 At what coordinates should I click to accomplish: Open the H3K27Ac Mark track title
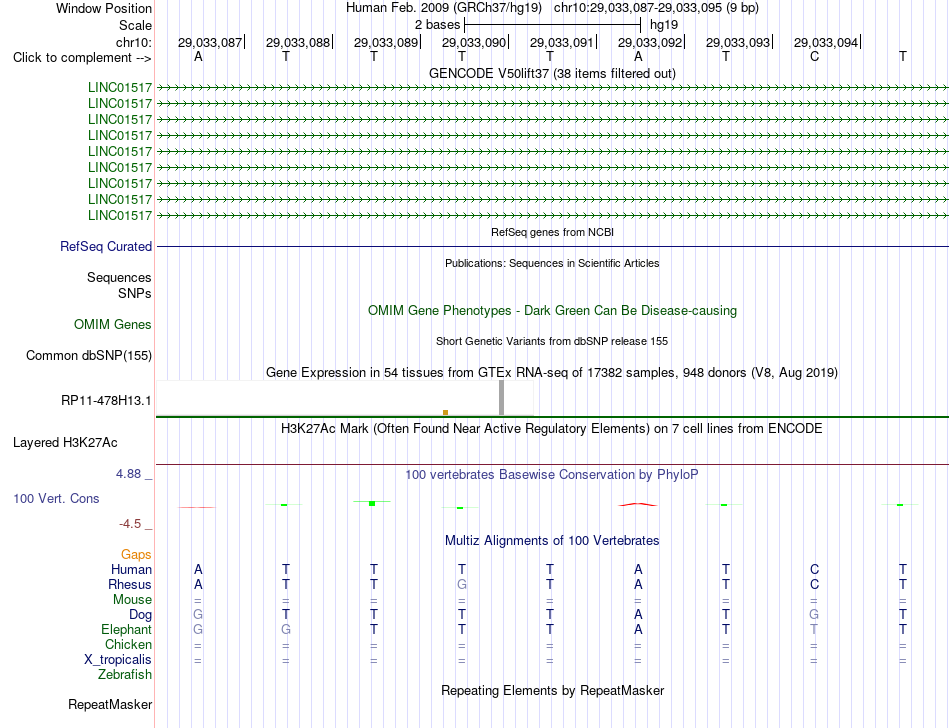[x=552, y=429]
